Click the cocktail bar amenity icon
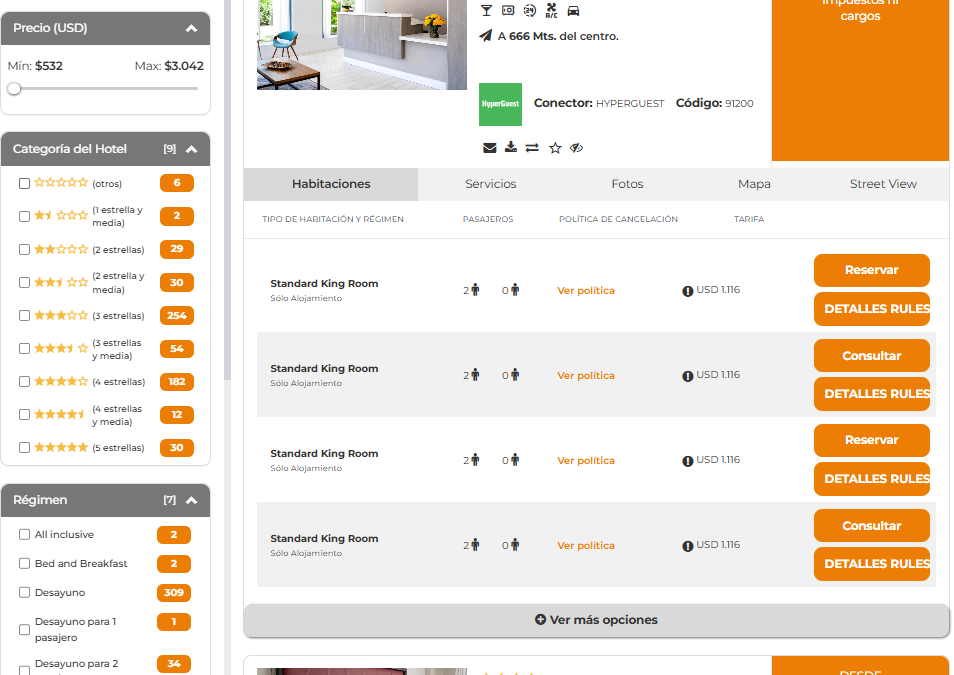 [486, 11]
